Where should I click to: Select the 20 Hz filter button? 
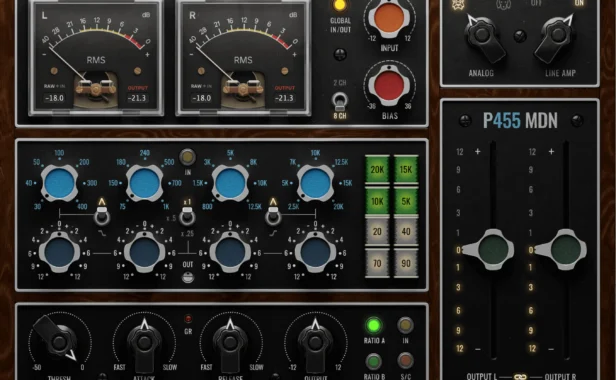pyautogui.click(x=377, y=232)
